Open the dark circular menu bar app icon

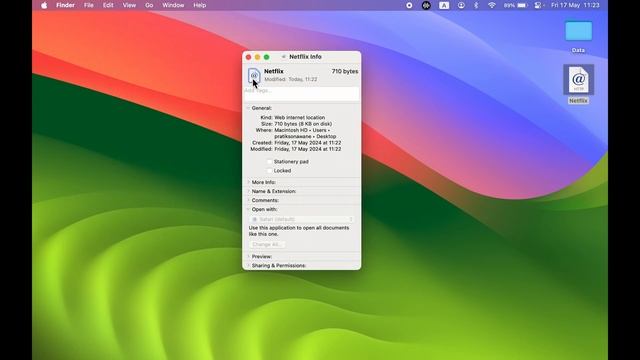426,5
